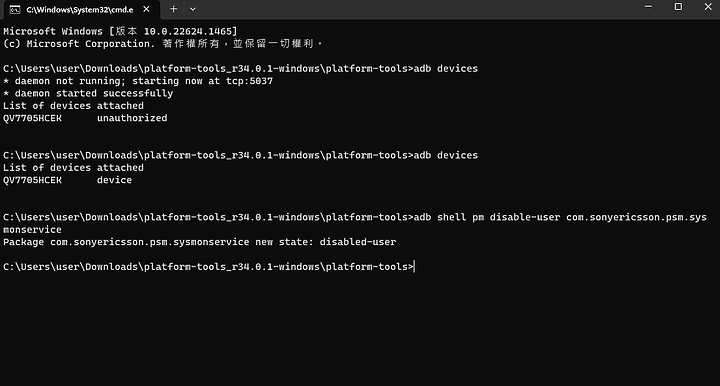Click the first QV7705HCEK serial number
720x386 pixels.
(32, 118)
